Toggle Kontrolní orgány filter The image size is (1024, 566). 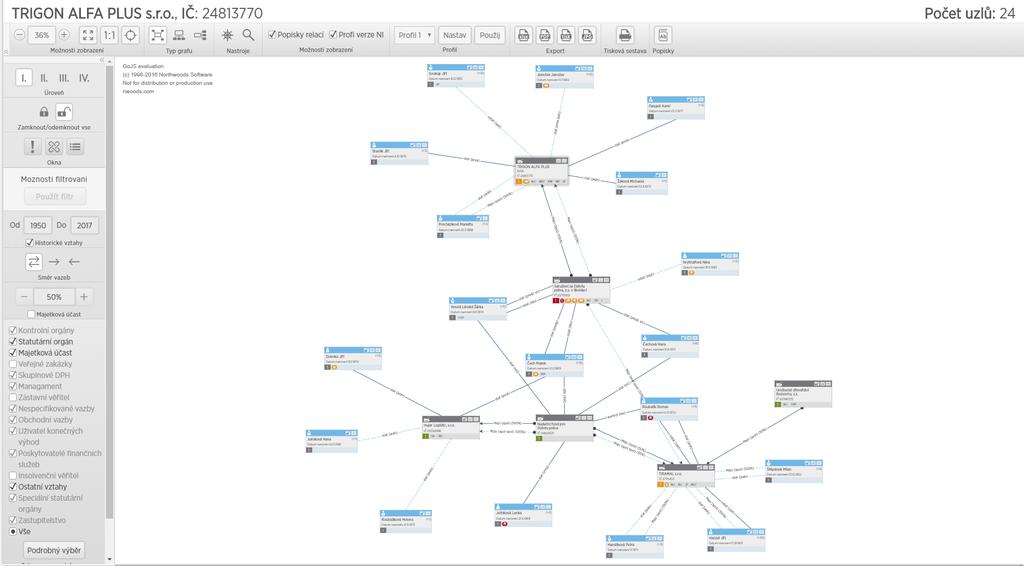point(12,330)
